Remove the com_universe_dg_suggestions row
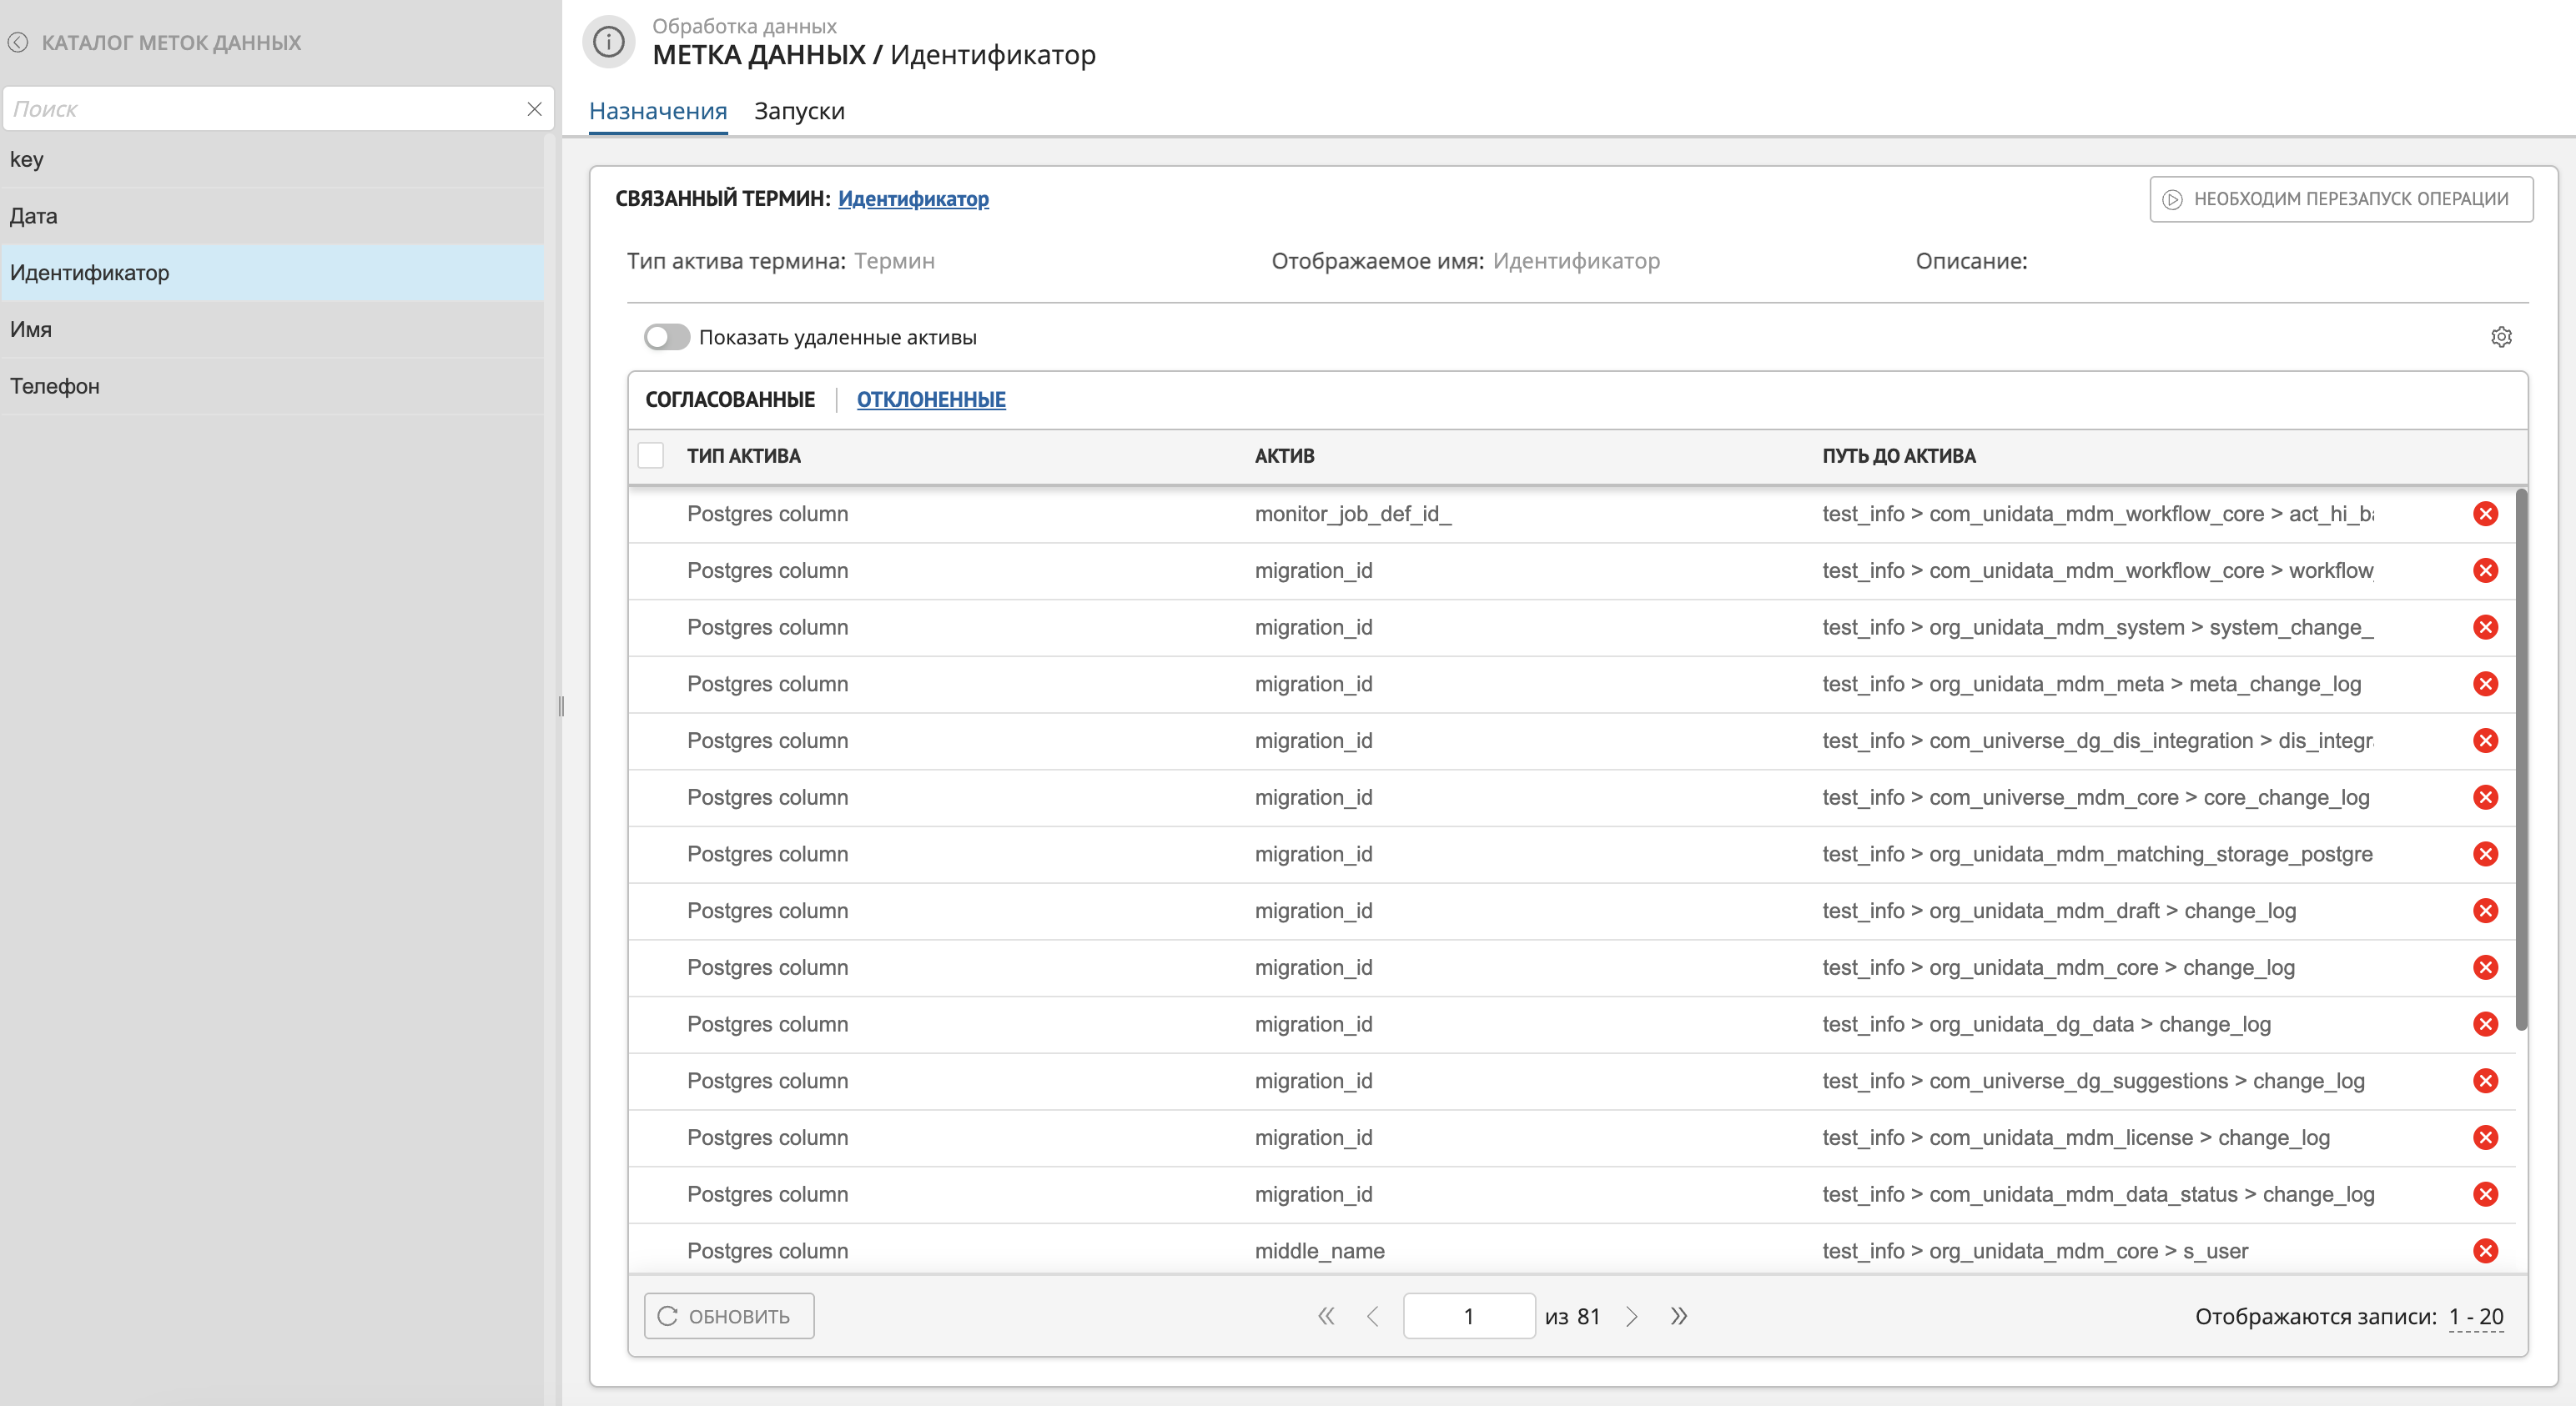 [x=2485, y=1081]
